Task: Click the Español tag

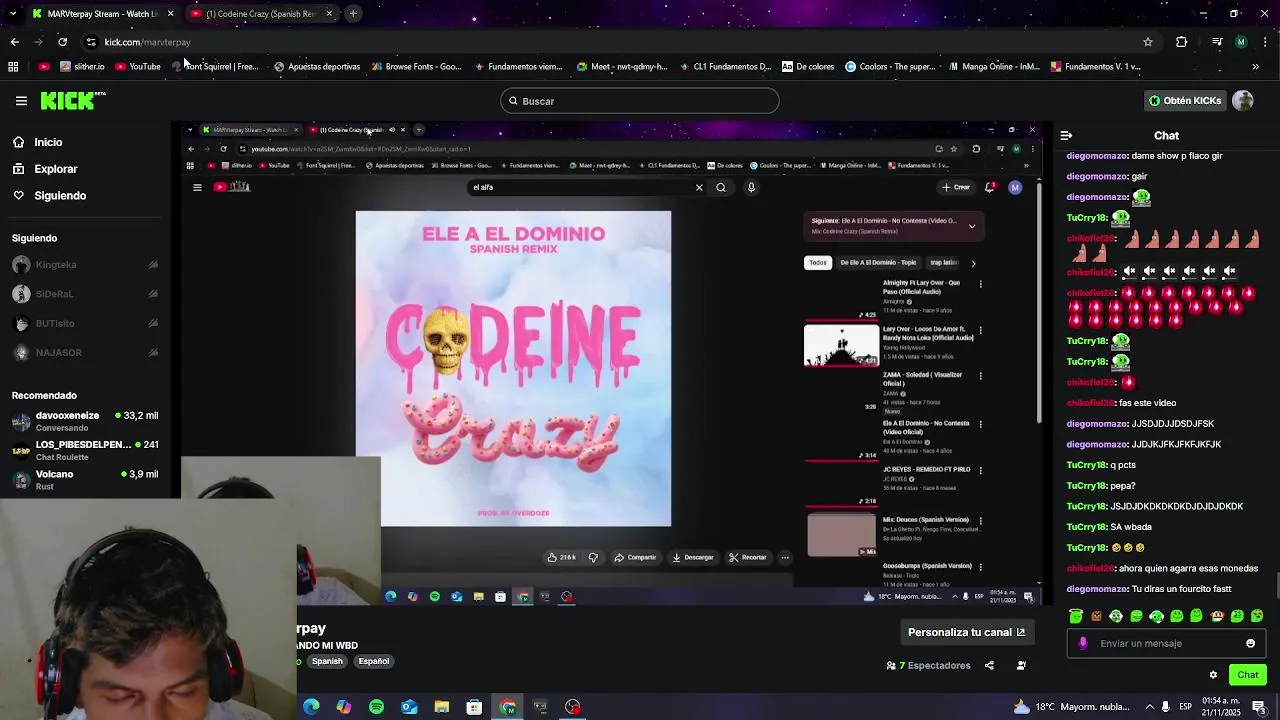Action: 374,661
